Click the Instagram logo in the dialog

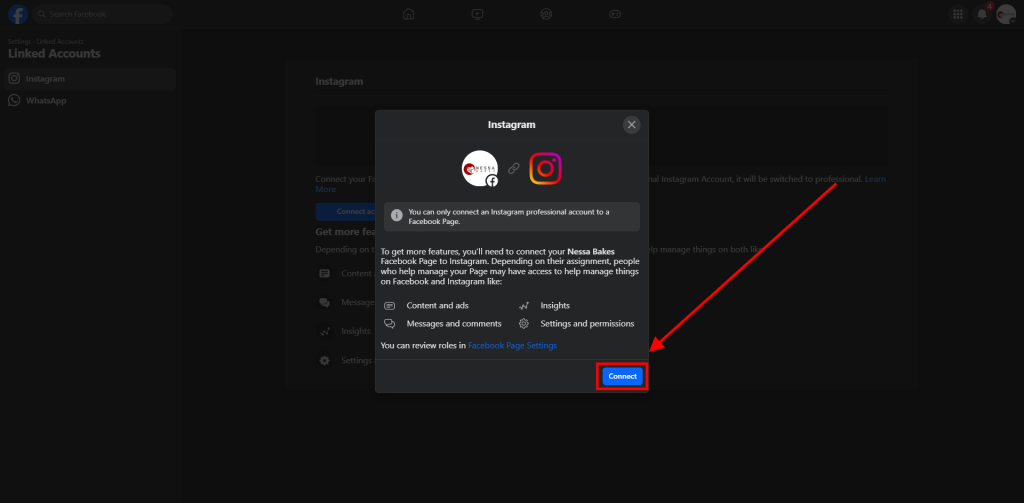[545, 169]
